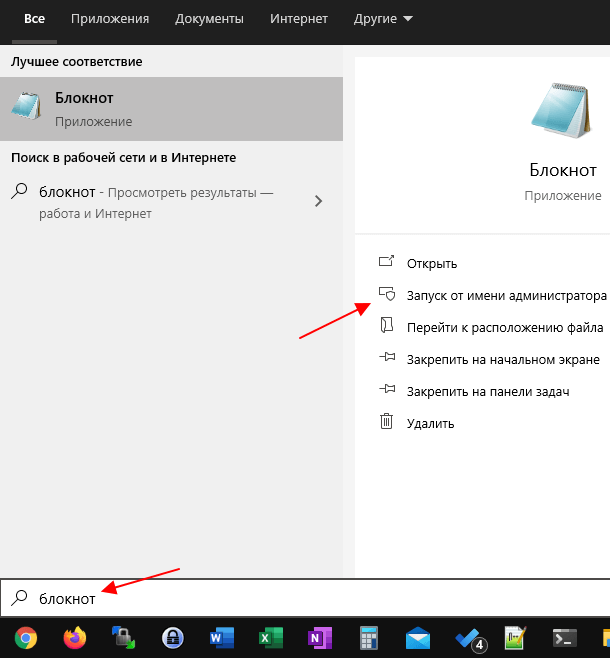This screenshot has height=658, width=610.
Task: Expand the web result arrow chevron
Action: tap(318, 201)
